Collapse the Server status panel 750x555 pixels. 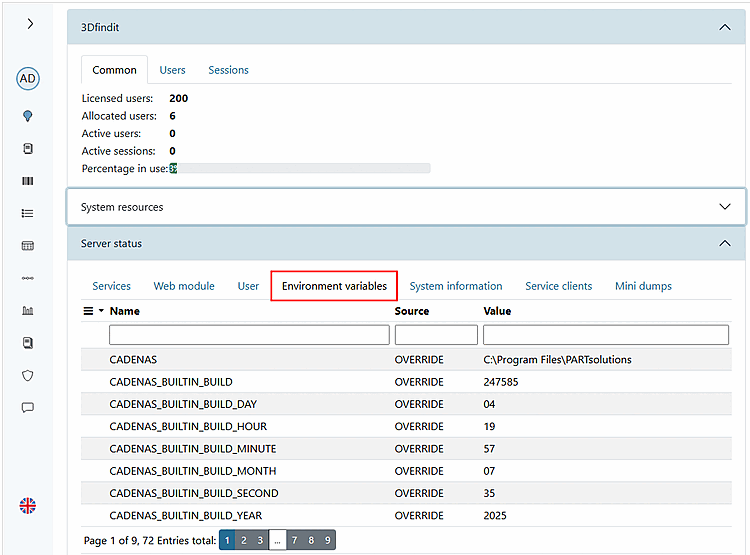click(725, 243)
